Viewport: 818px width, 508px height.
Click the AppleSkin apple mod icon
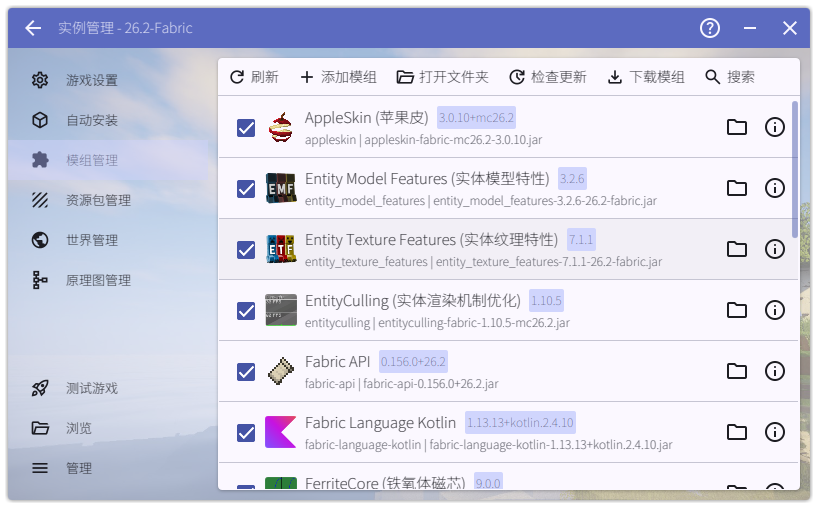click(281, 127)
